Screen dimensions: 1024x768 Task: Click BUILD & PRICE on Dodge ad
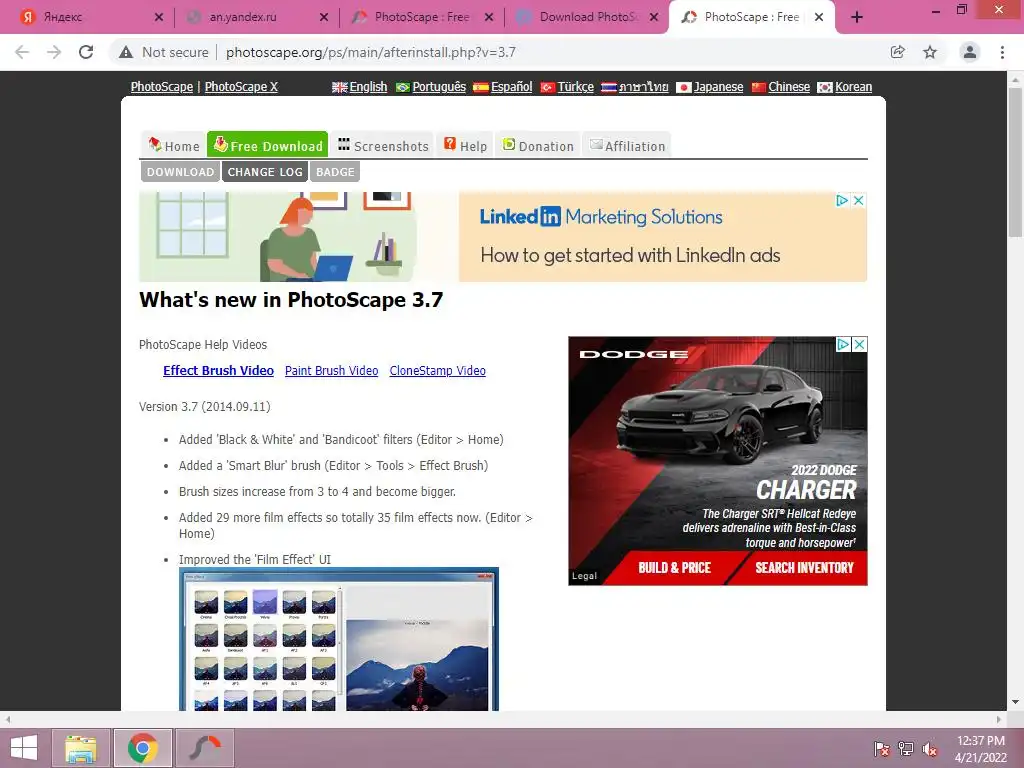pyautogui.click(x=675, y=568)
